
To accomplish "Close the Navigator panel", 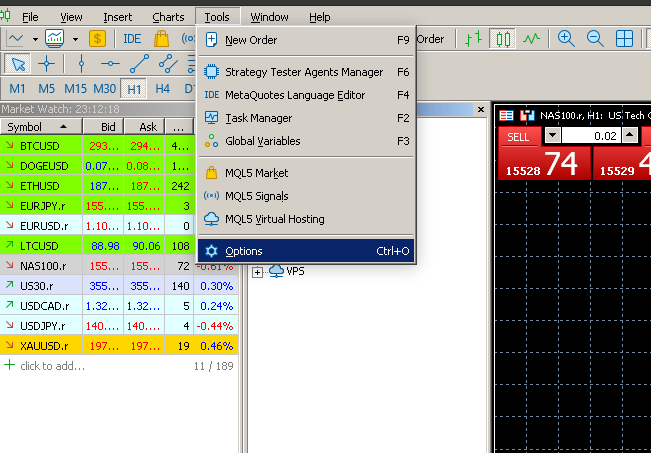I will pyautogui.click(x=481, y=109).
